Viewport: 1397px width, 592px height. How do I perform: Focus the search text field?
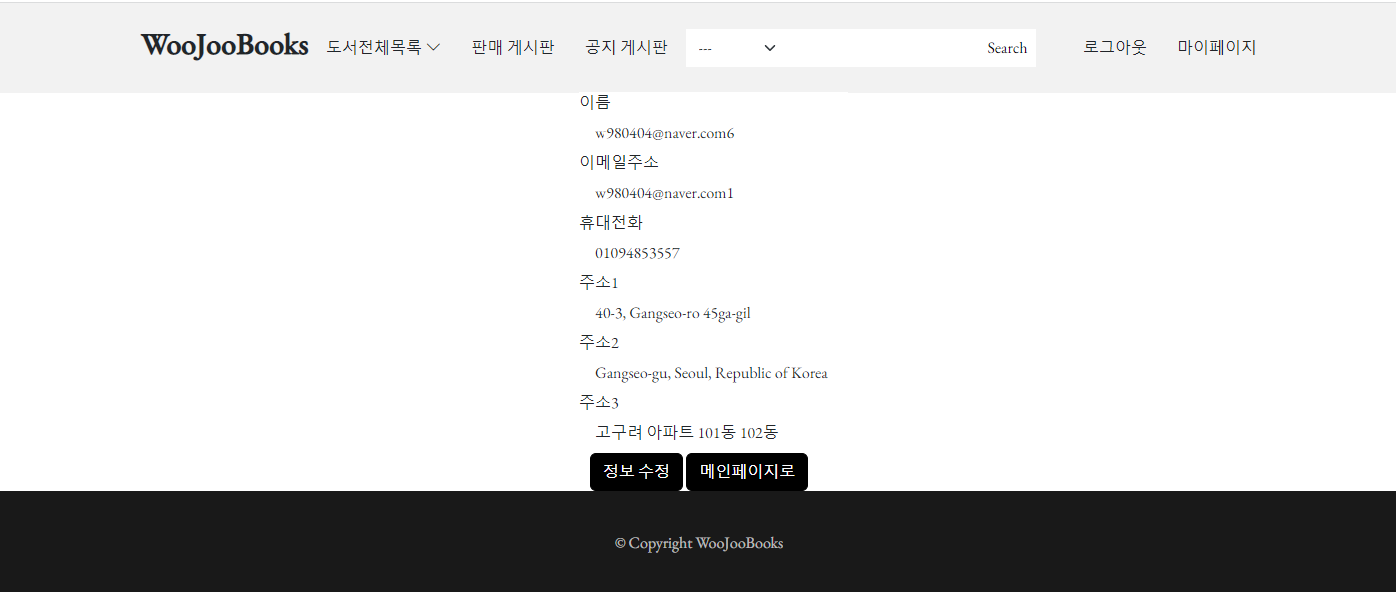pyautogui.click(x=883, y=48)
